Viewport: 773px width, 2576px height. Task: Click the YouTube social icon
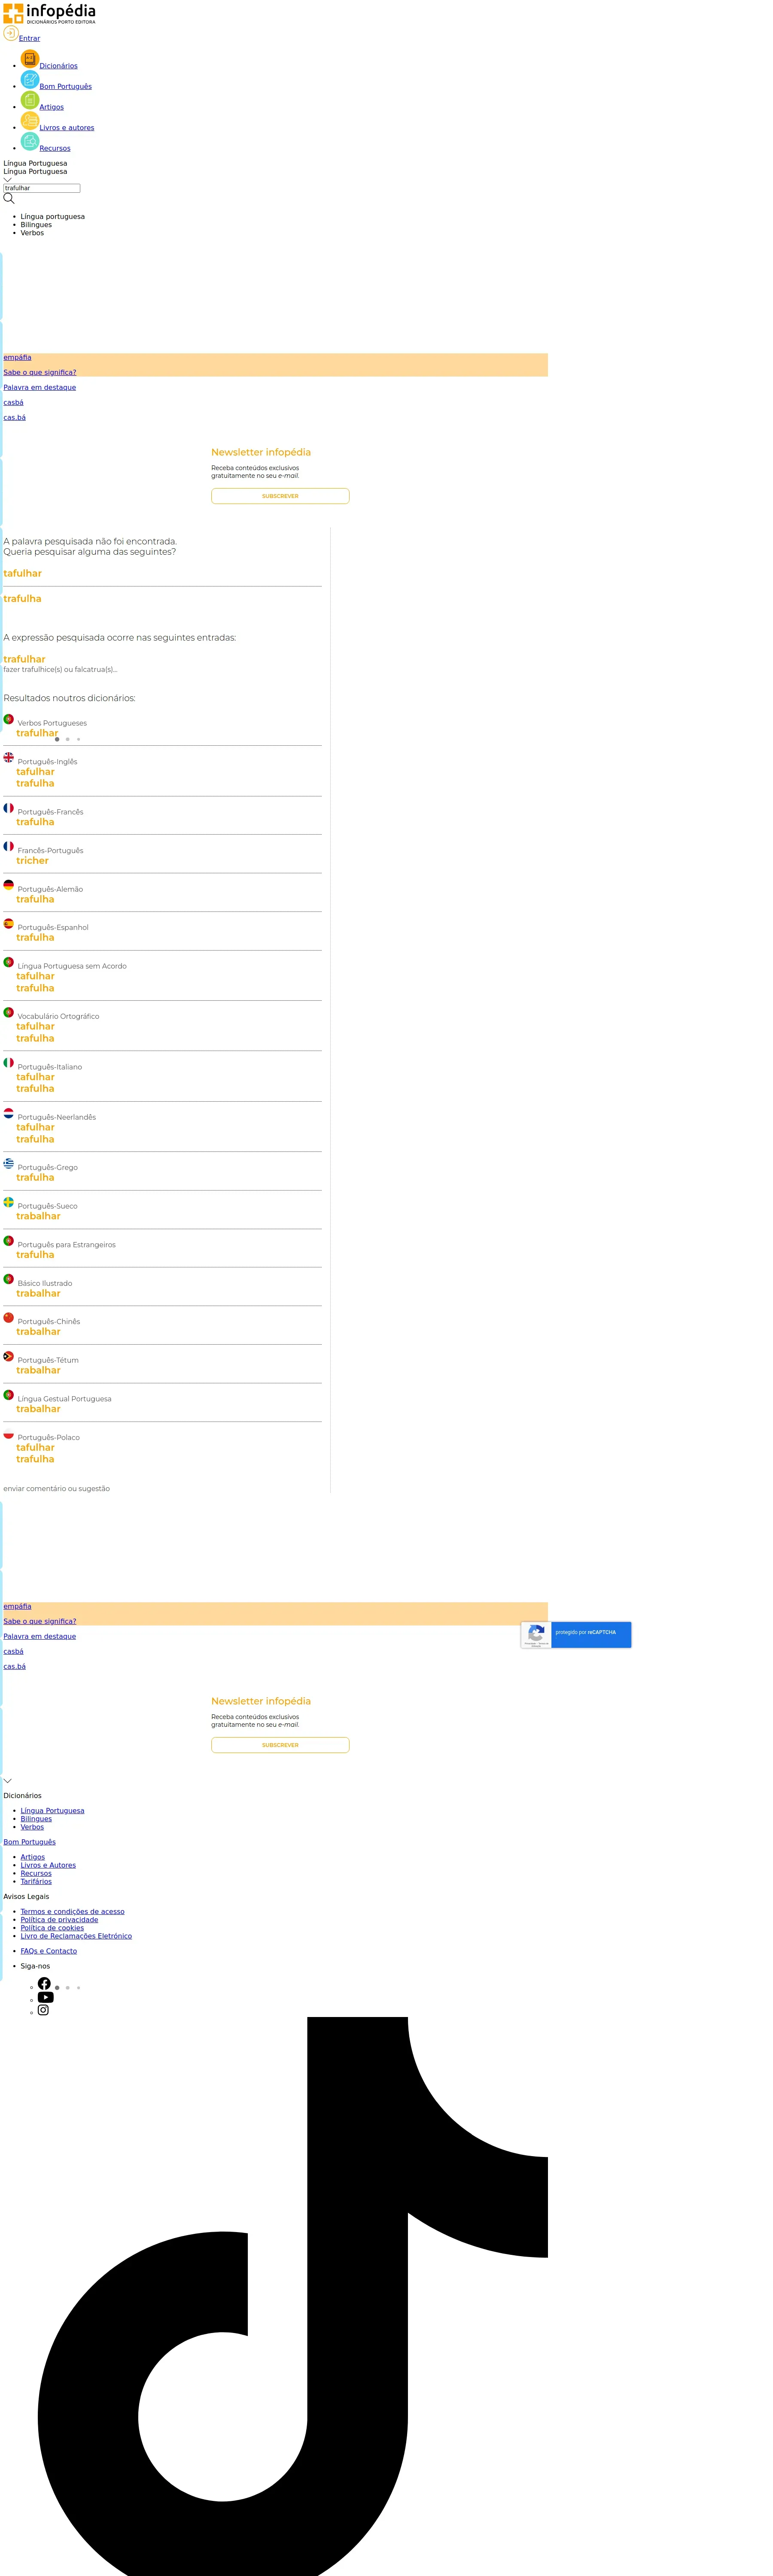coord(46,1997)
